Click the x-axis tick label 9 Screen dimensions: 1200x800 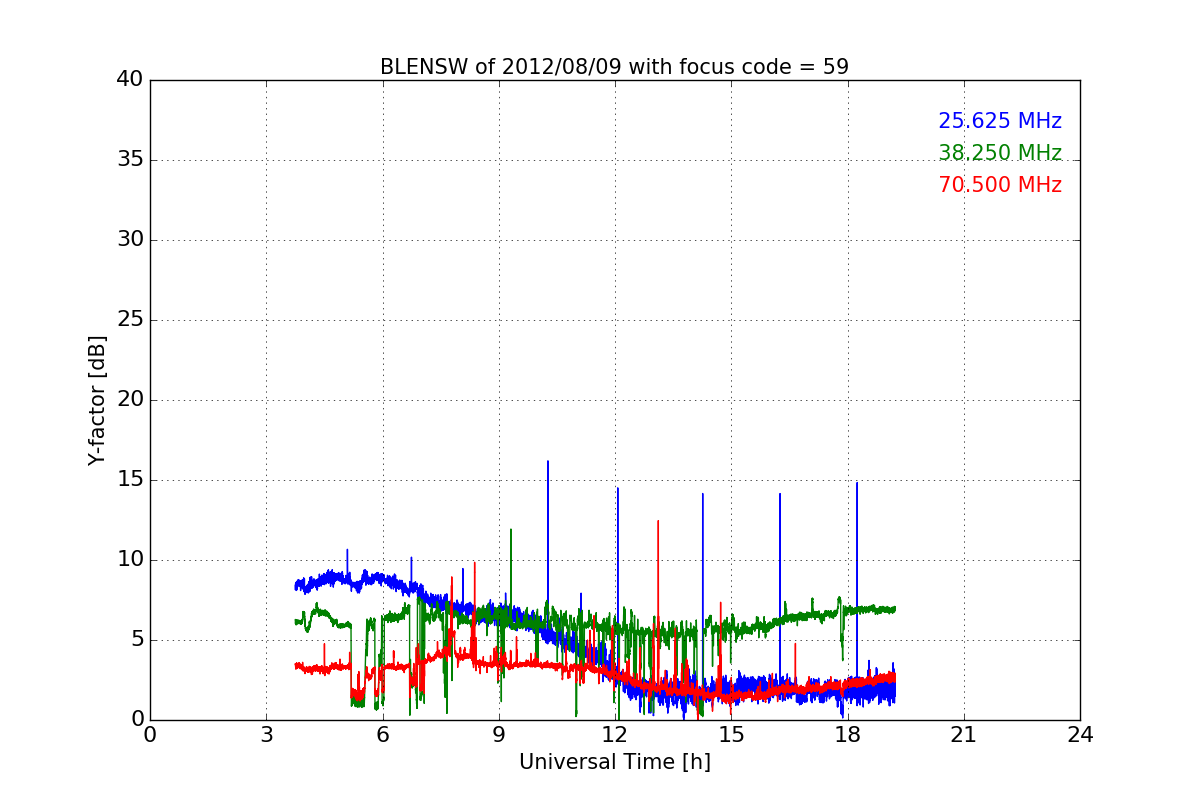(x=499, y=735)
